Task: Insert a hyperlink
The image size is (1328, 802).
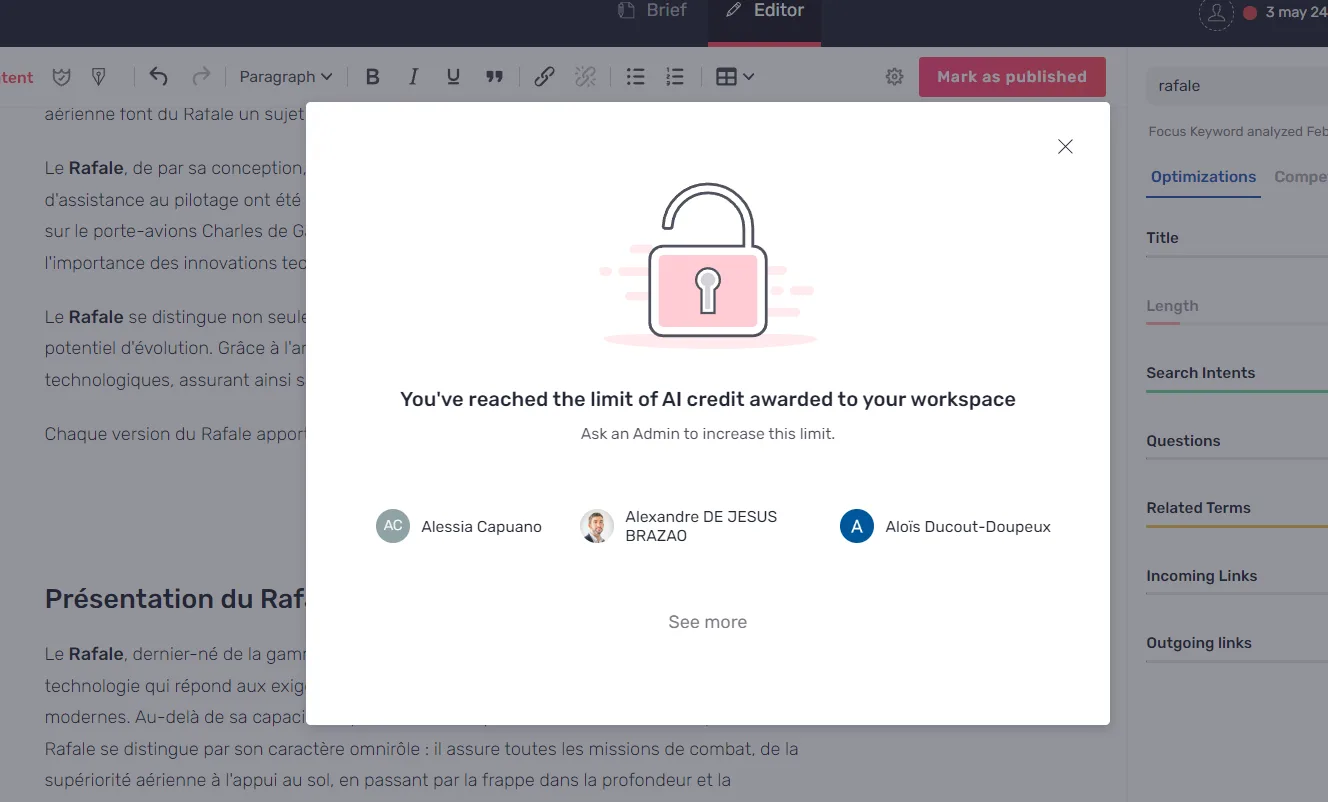Action: [x=544, y=77]
